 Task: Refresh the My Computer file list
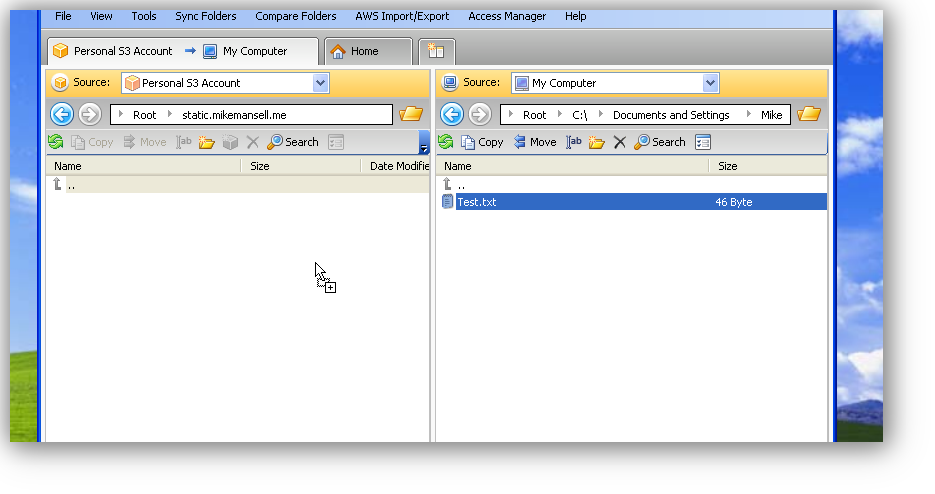(x=445, y=142)
